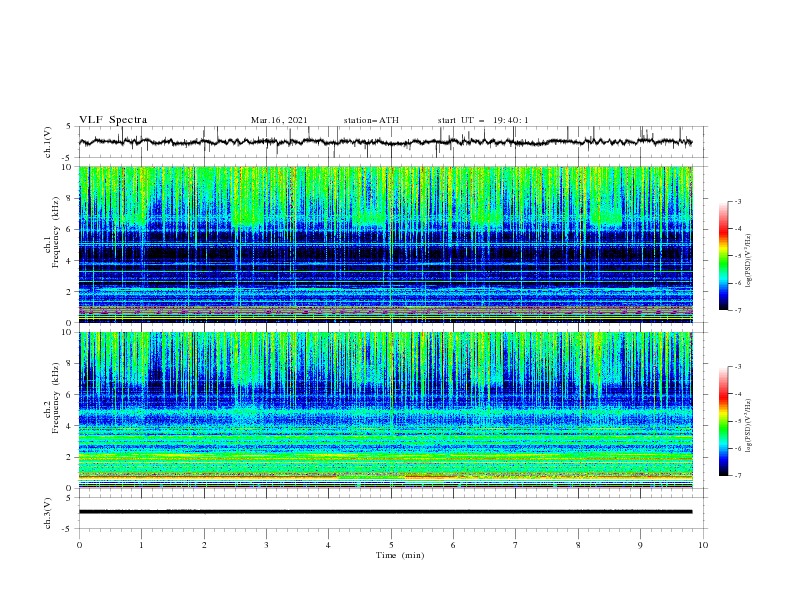Screen dimensions: 792x612
Task: Click the "station=ATH" header label
Action: click(371, 120)
